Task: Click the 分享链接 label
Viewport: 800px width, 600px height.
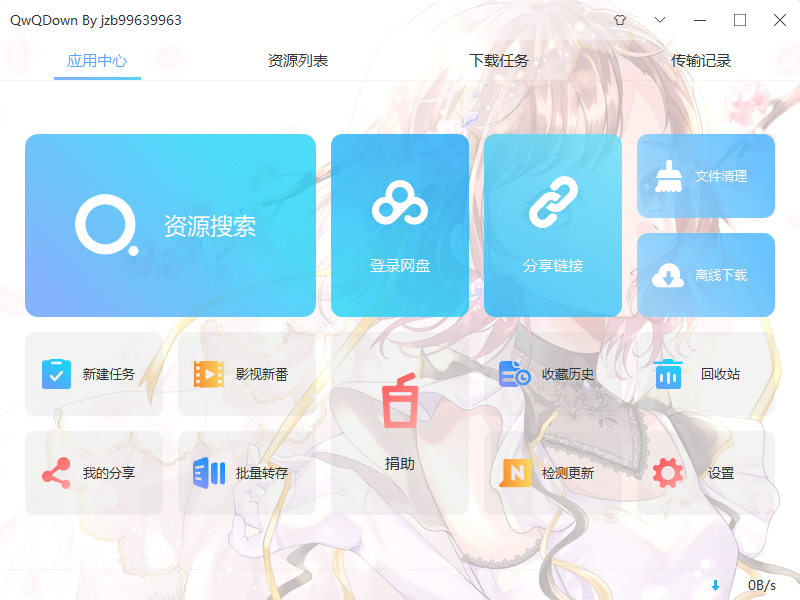Action: (x=553, y=265)
